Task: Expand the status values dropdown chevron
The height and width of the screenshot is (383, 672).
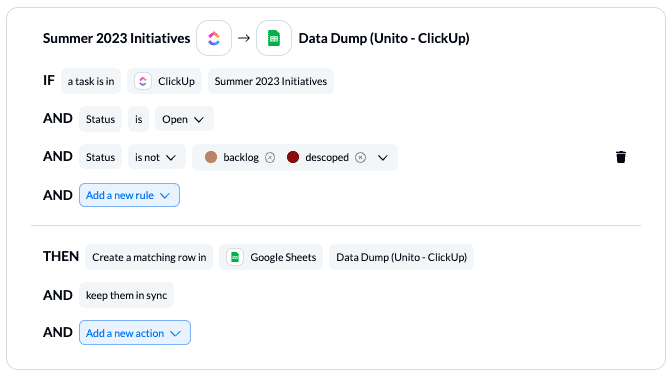Action: click(383, 158)
